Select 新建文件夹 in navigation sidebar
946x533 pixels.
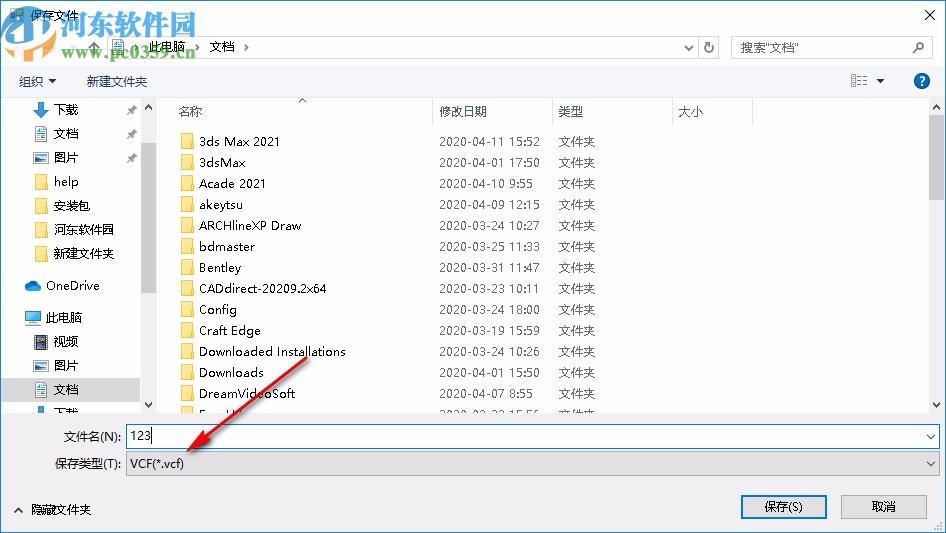pos(83,254)
